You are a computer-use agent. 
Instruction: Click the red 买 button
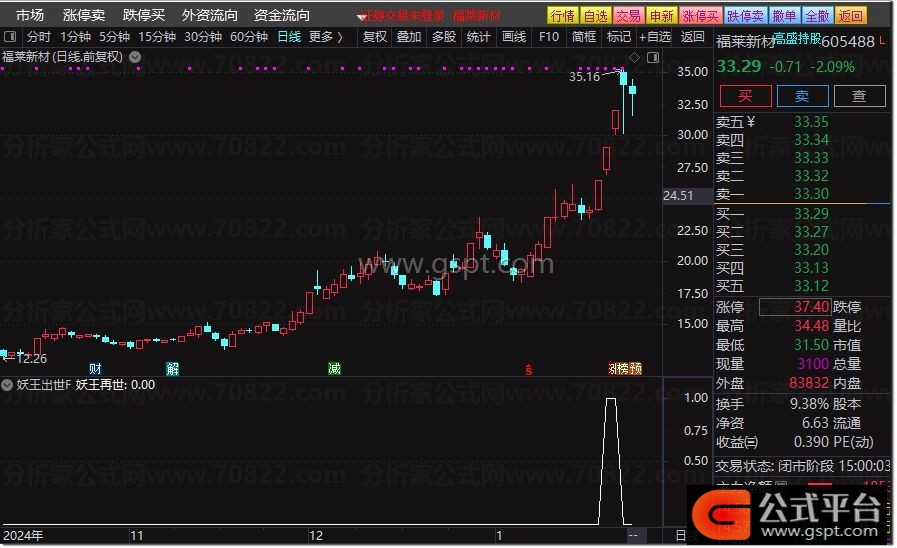click(745, 96)
